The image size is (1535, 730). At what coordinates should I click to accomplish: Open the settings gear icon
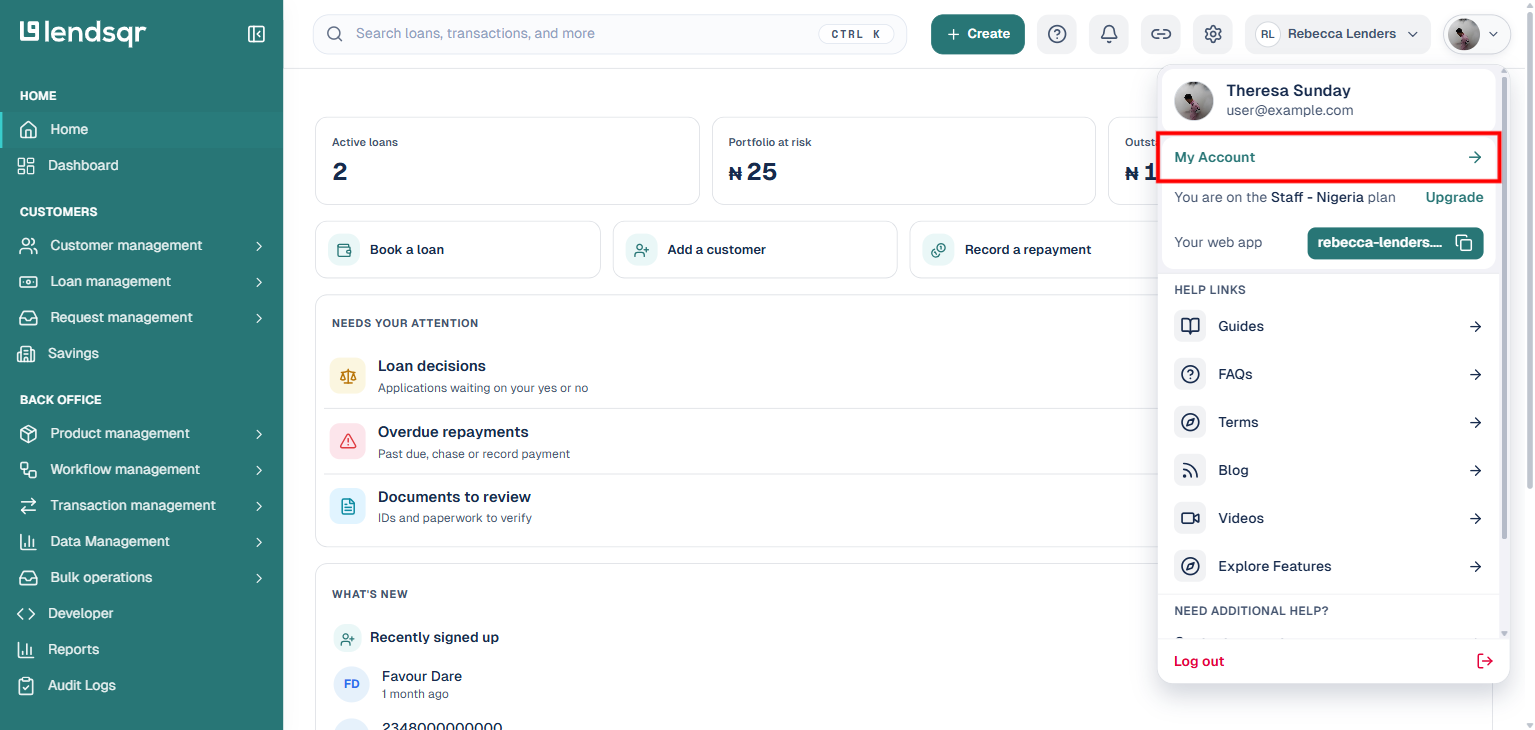point(1213,34)
